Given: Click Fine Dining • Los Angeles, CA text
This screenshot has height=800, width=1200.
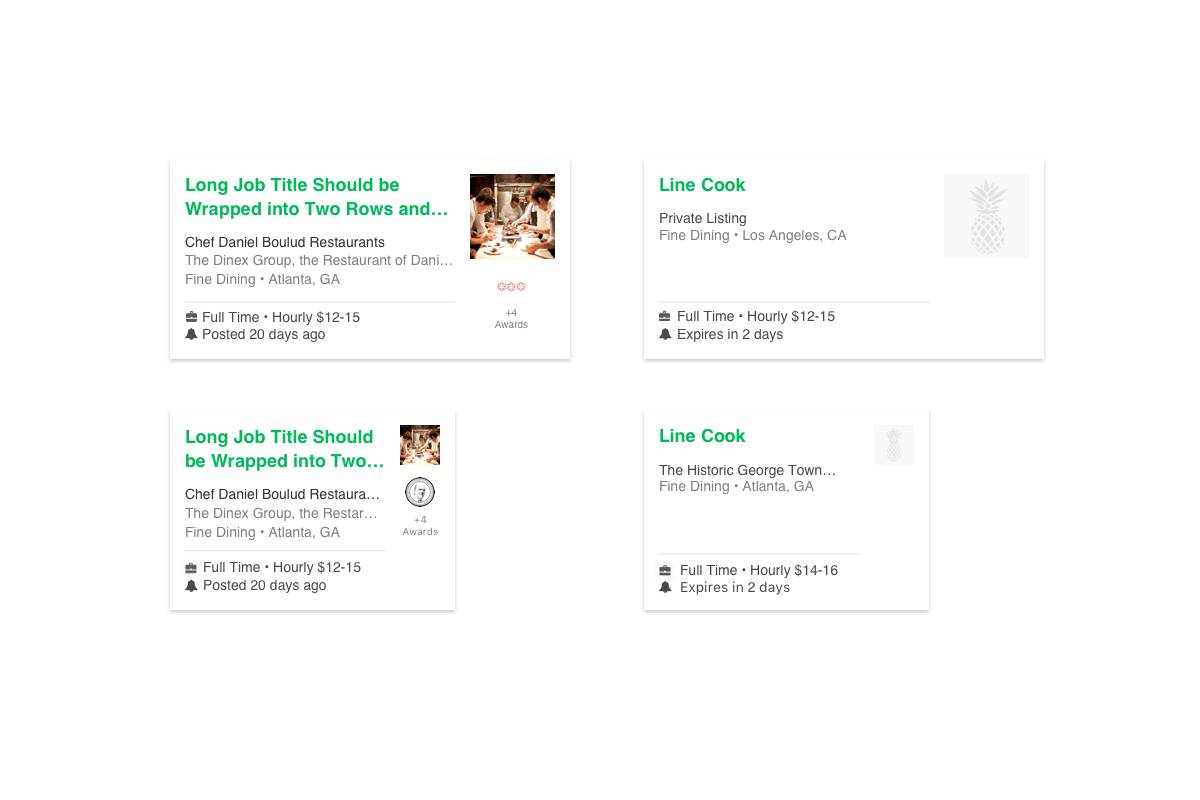Looking at the screenshot, I should pyautogui.click(x=753, y=235).
